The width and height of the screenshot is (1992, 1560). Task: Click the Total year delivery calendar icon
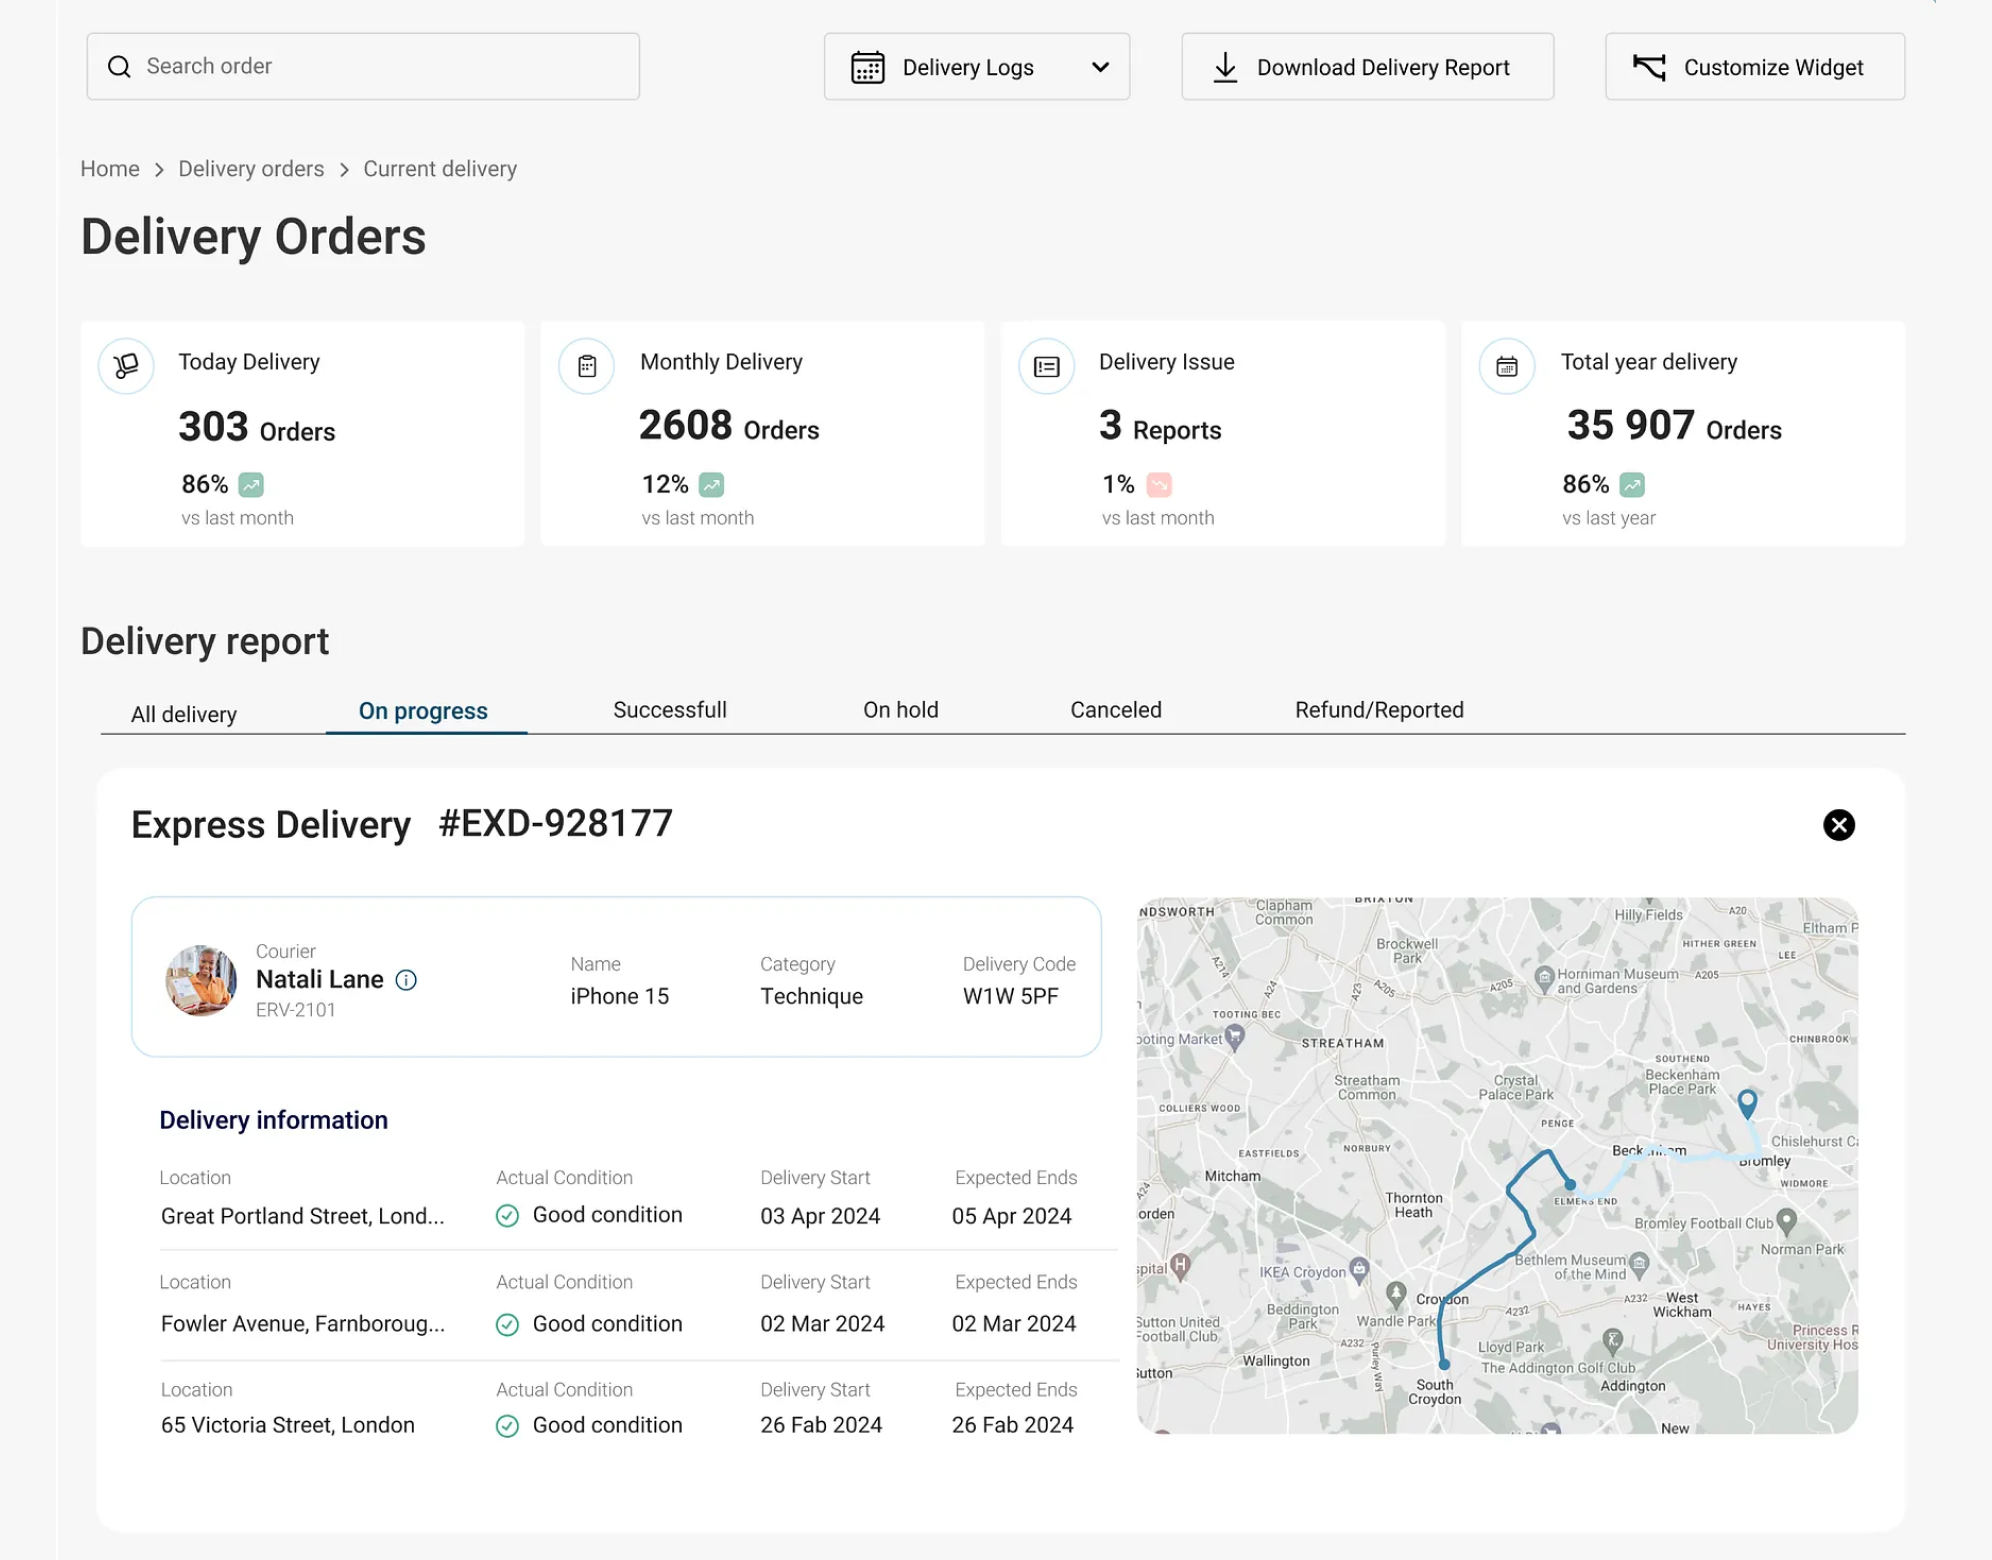(x=1506, y=367)
